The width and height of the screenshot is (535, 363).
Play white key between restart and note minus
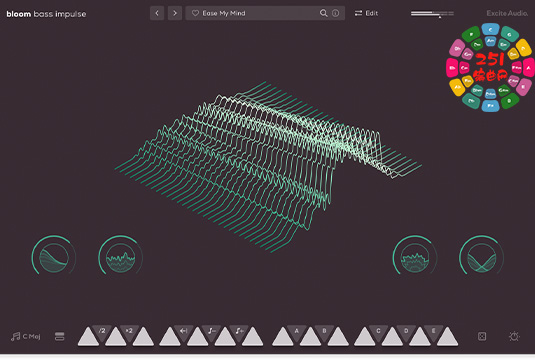click(x=198, y=339)
